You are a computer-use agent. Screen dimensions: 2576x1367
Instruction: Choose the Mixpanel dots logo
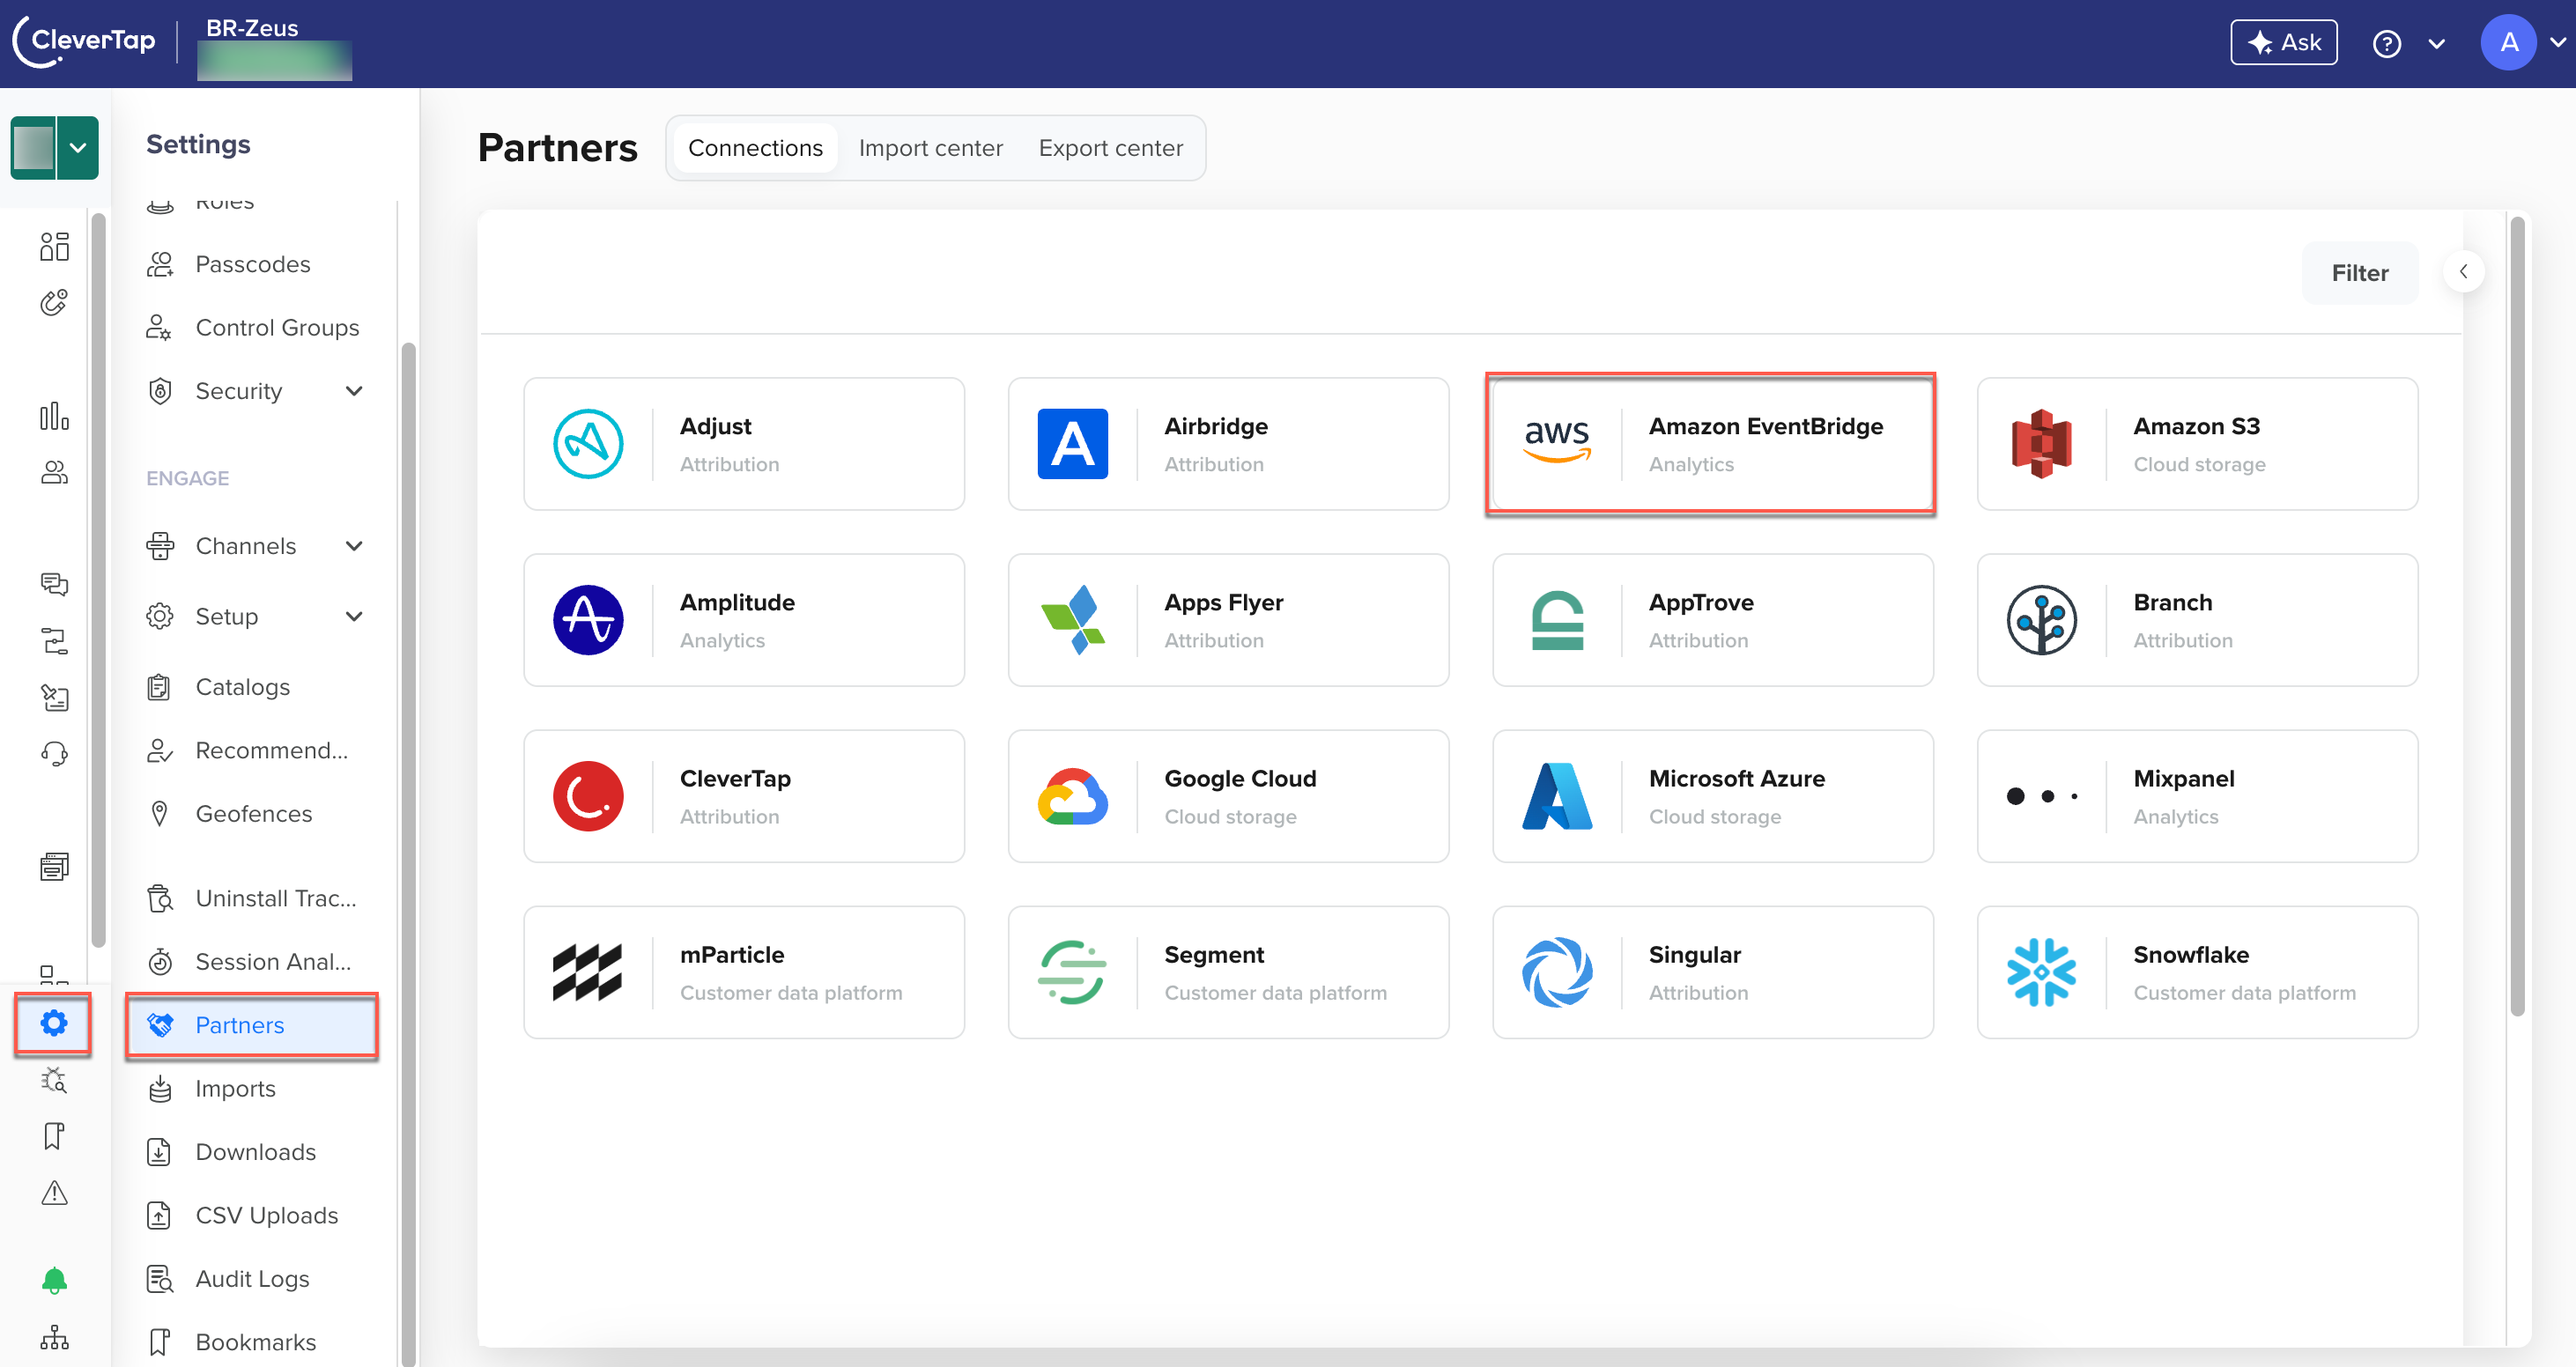pyautogui.click(x=2041, y=796)
